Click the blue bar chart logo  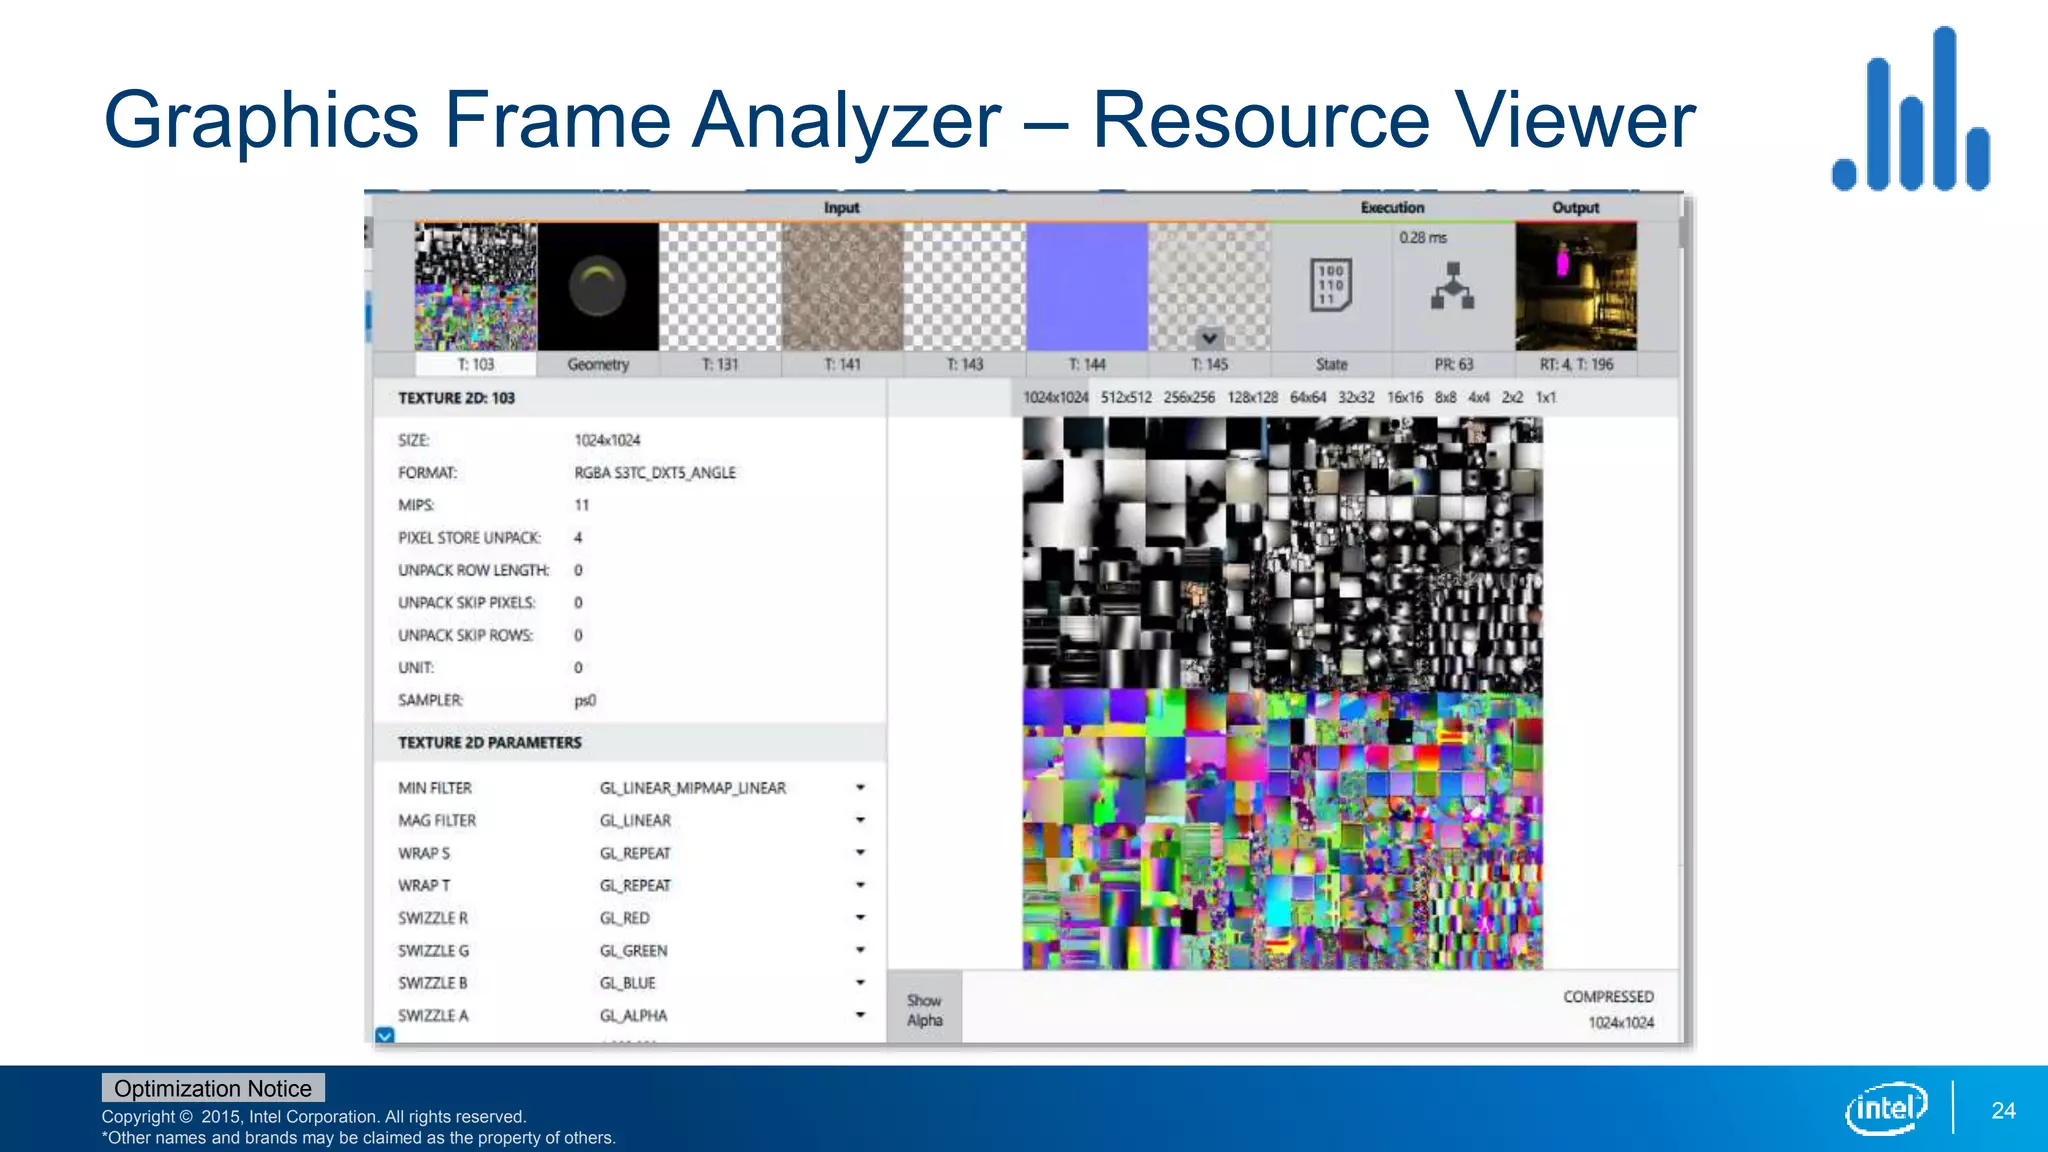pyautogui.click(x=1912, y=109)
